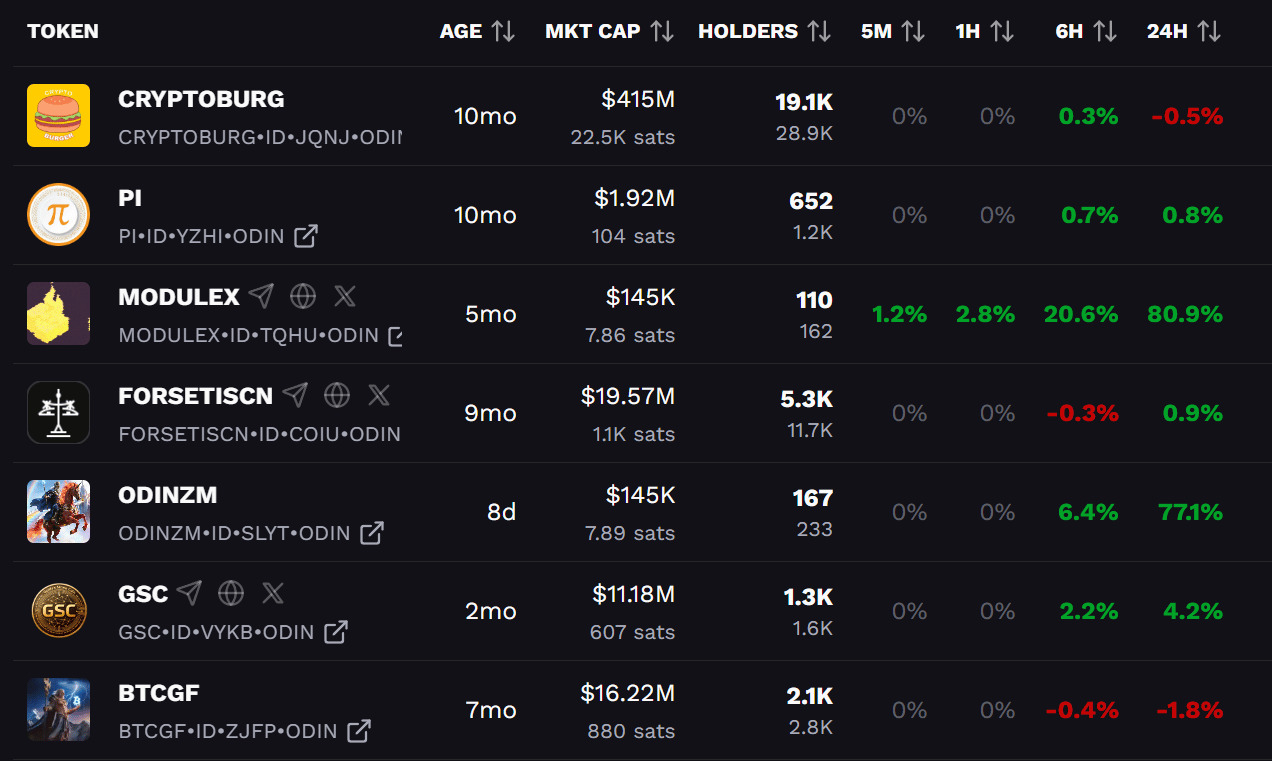The height and width of the screenshot is (761, 1272).
Task: Click the CRYPTOBURG burger logo thumbnail
Action: [58, 115]
